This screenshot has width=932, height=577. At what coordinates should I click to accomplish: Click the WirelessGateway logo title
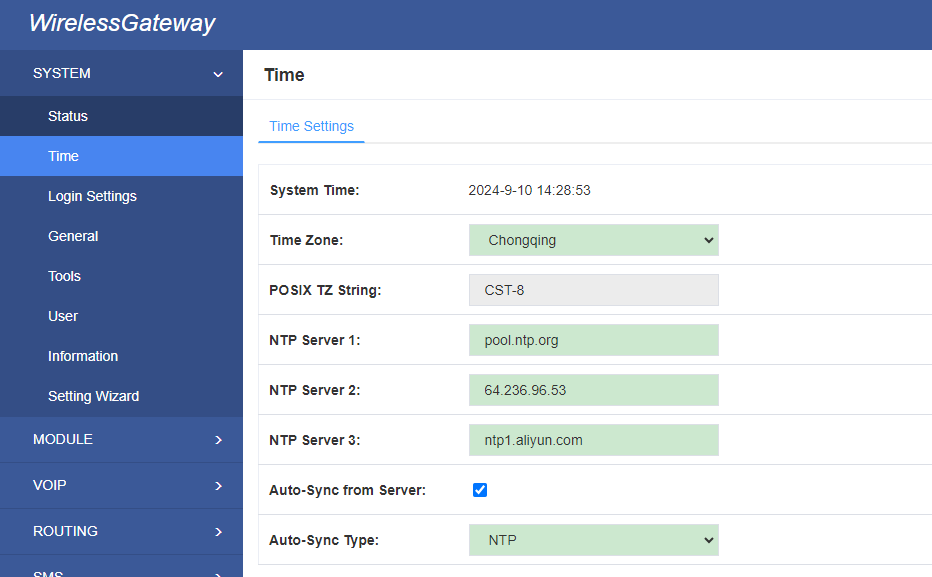click(122, 24)
